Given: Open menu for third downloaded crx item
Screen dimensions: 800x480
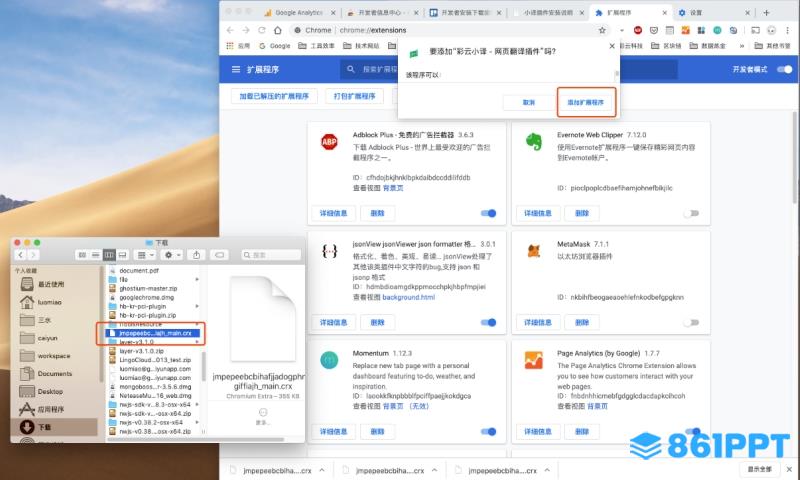Looking at the screenshot, I should click(x=547, y=470).
